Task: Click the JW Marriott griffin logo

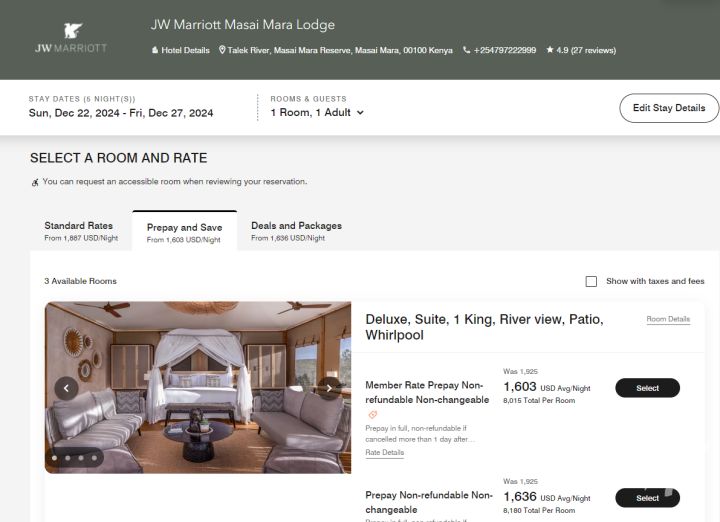Action: 70,32
